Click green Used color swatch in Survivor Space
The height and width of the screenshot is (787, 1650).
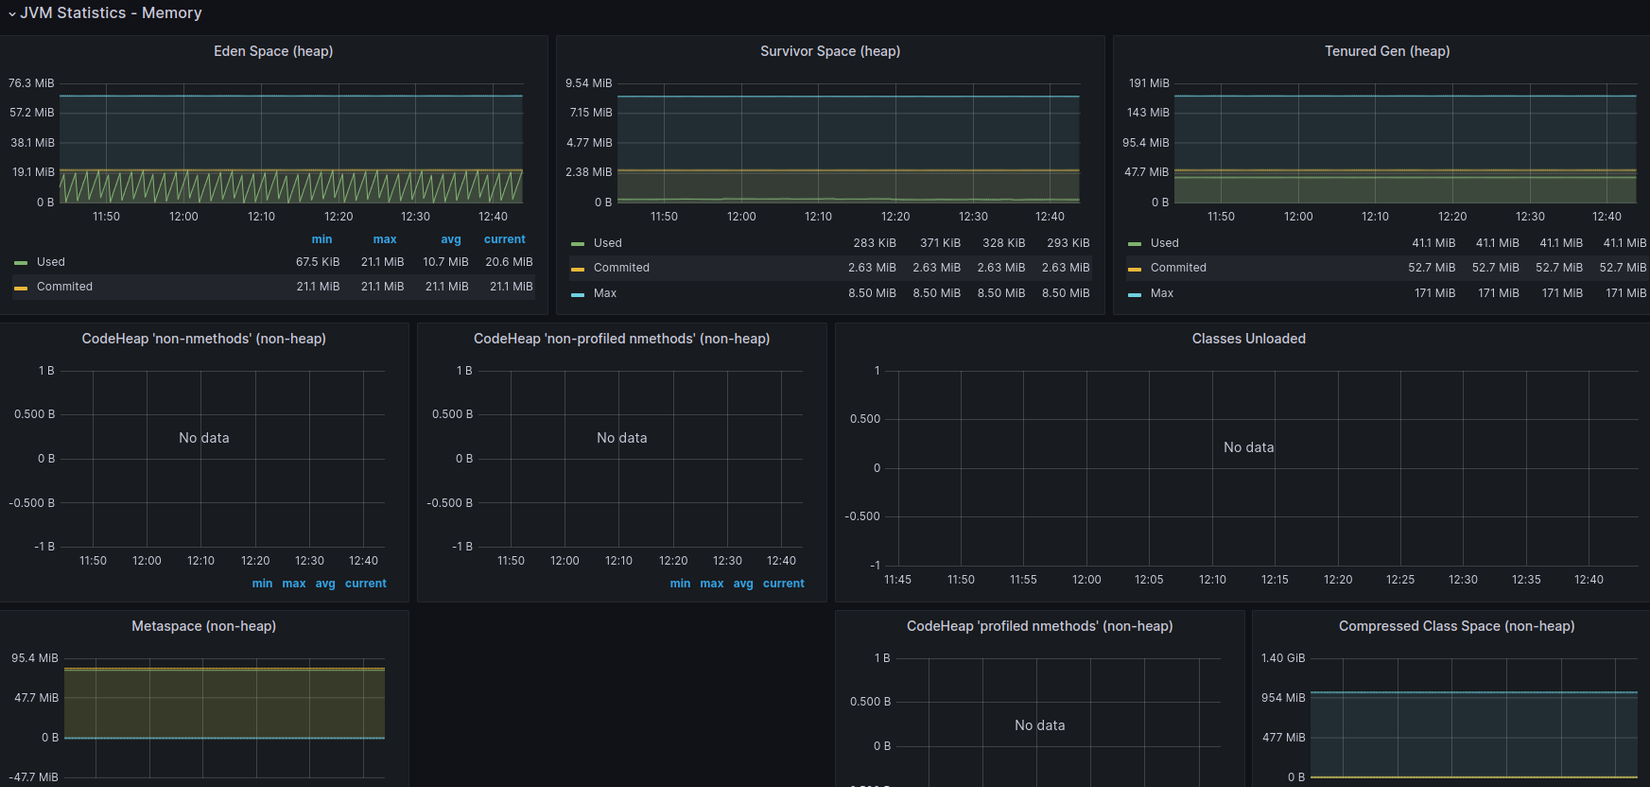pos(578,244)
